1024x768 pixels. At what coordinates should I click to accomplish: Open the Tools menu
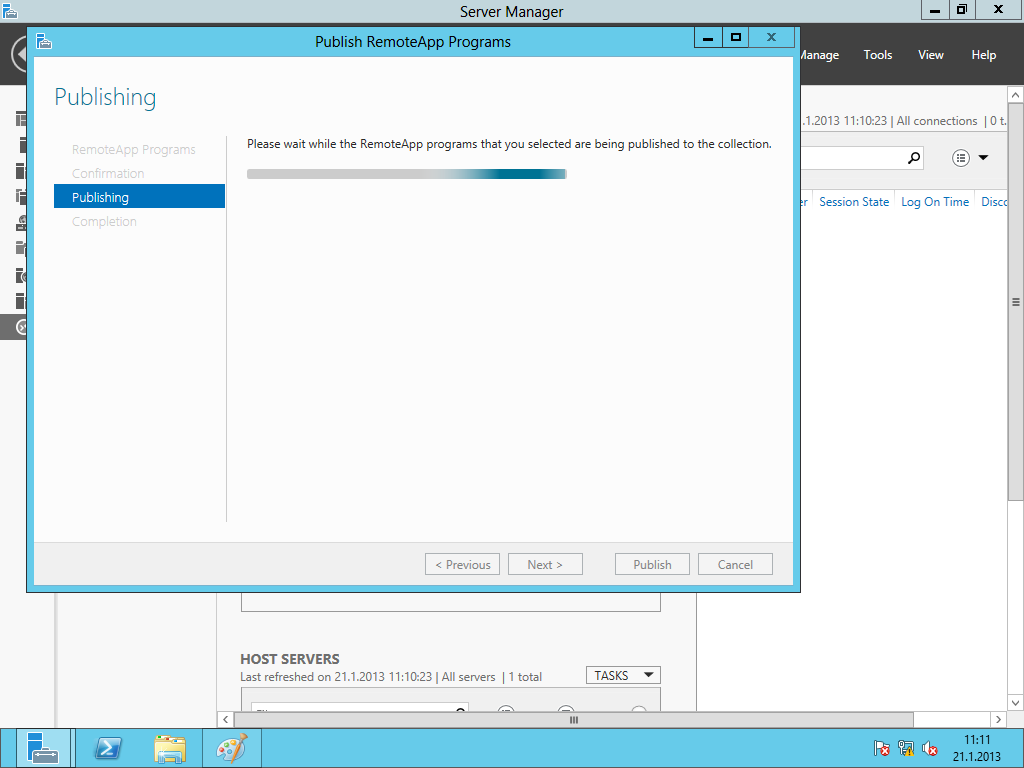[877, 55]
